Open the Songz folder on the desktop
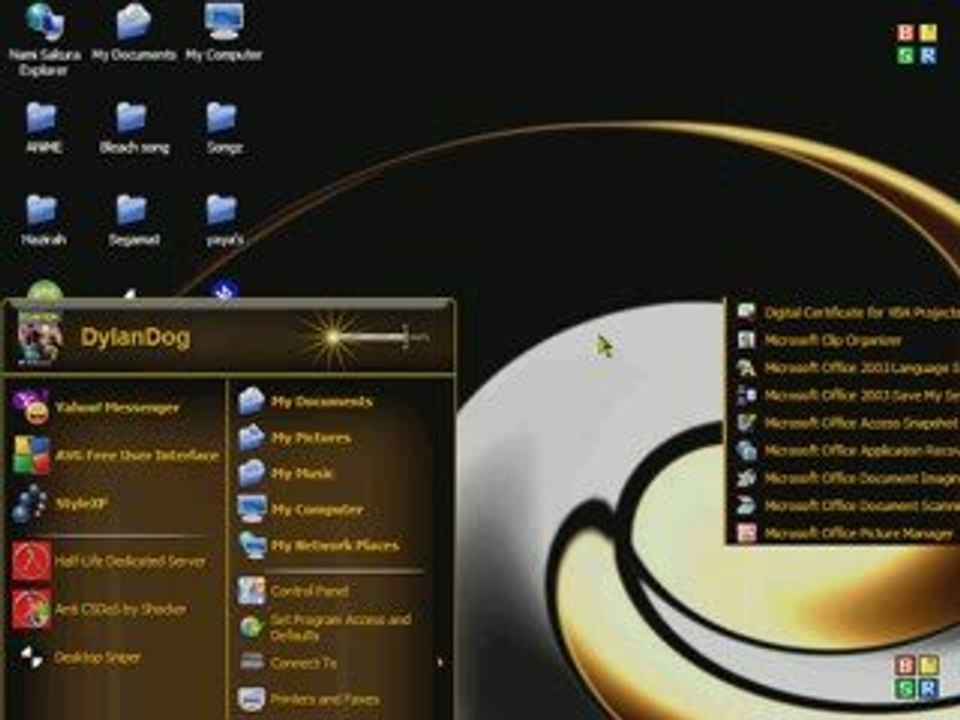This screenshot has width=960, height=720. point(224,127)
